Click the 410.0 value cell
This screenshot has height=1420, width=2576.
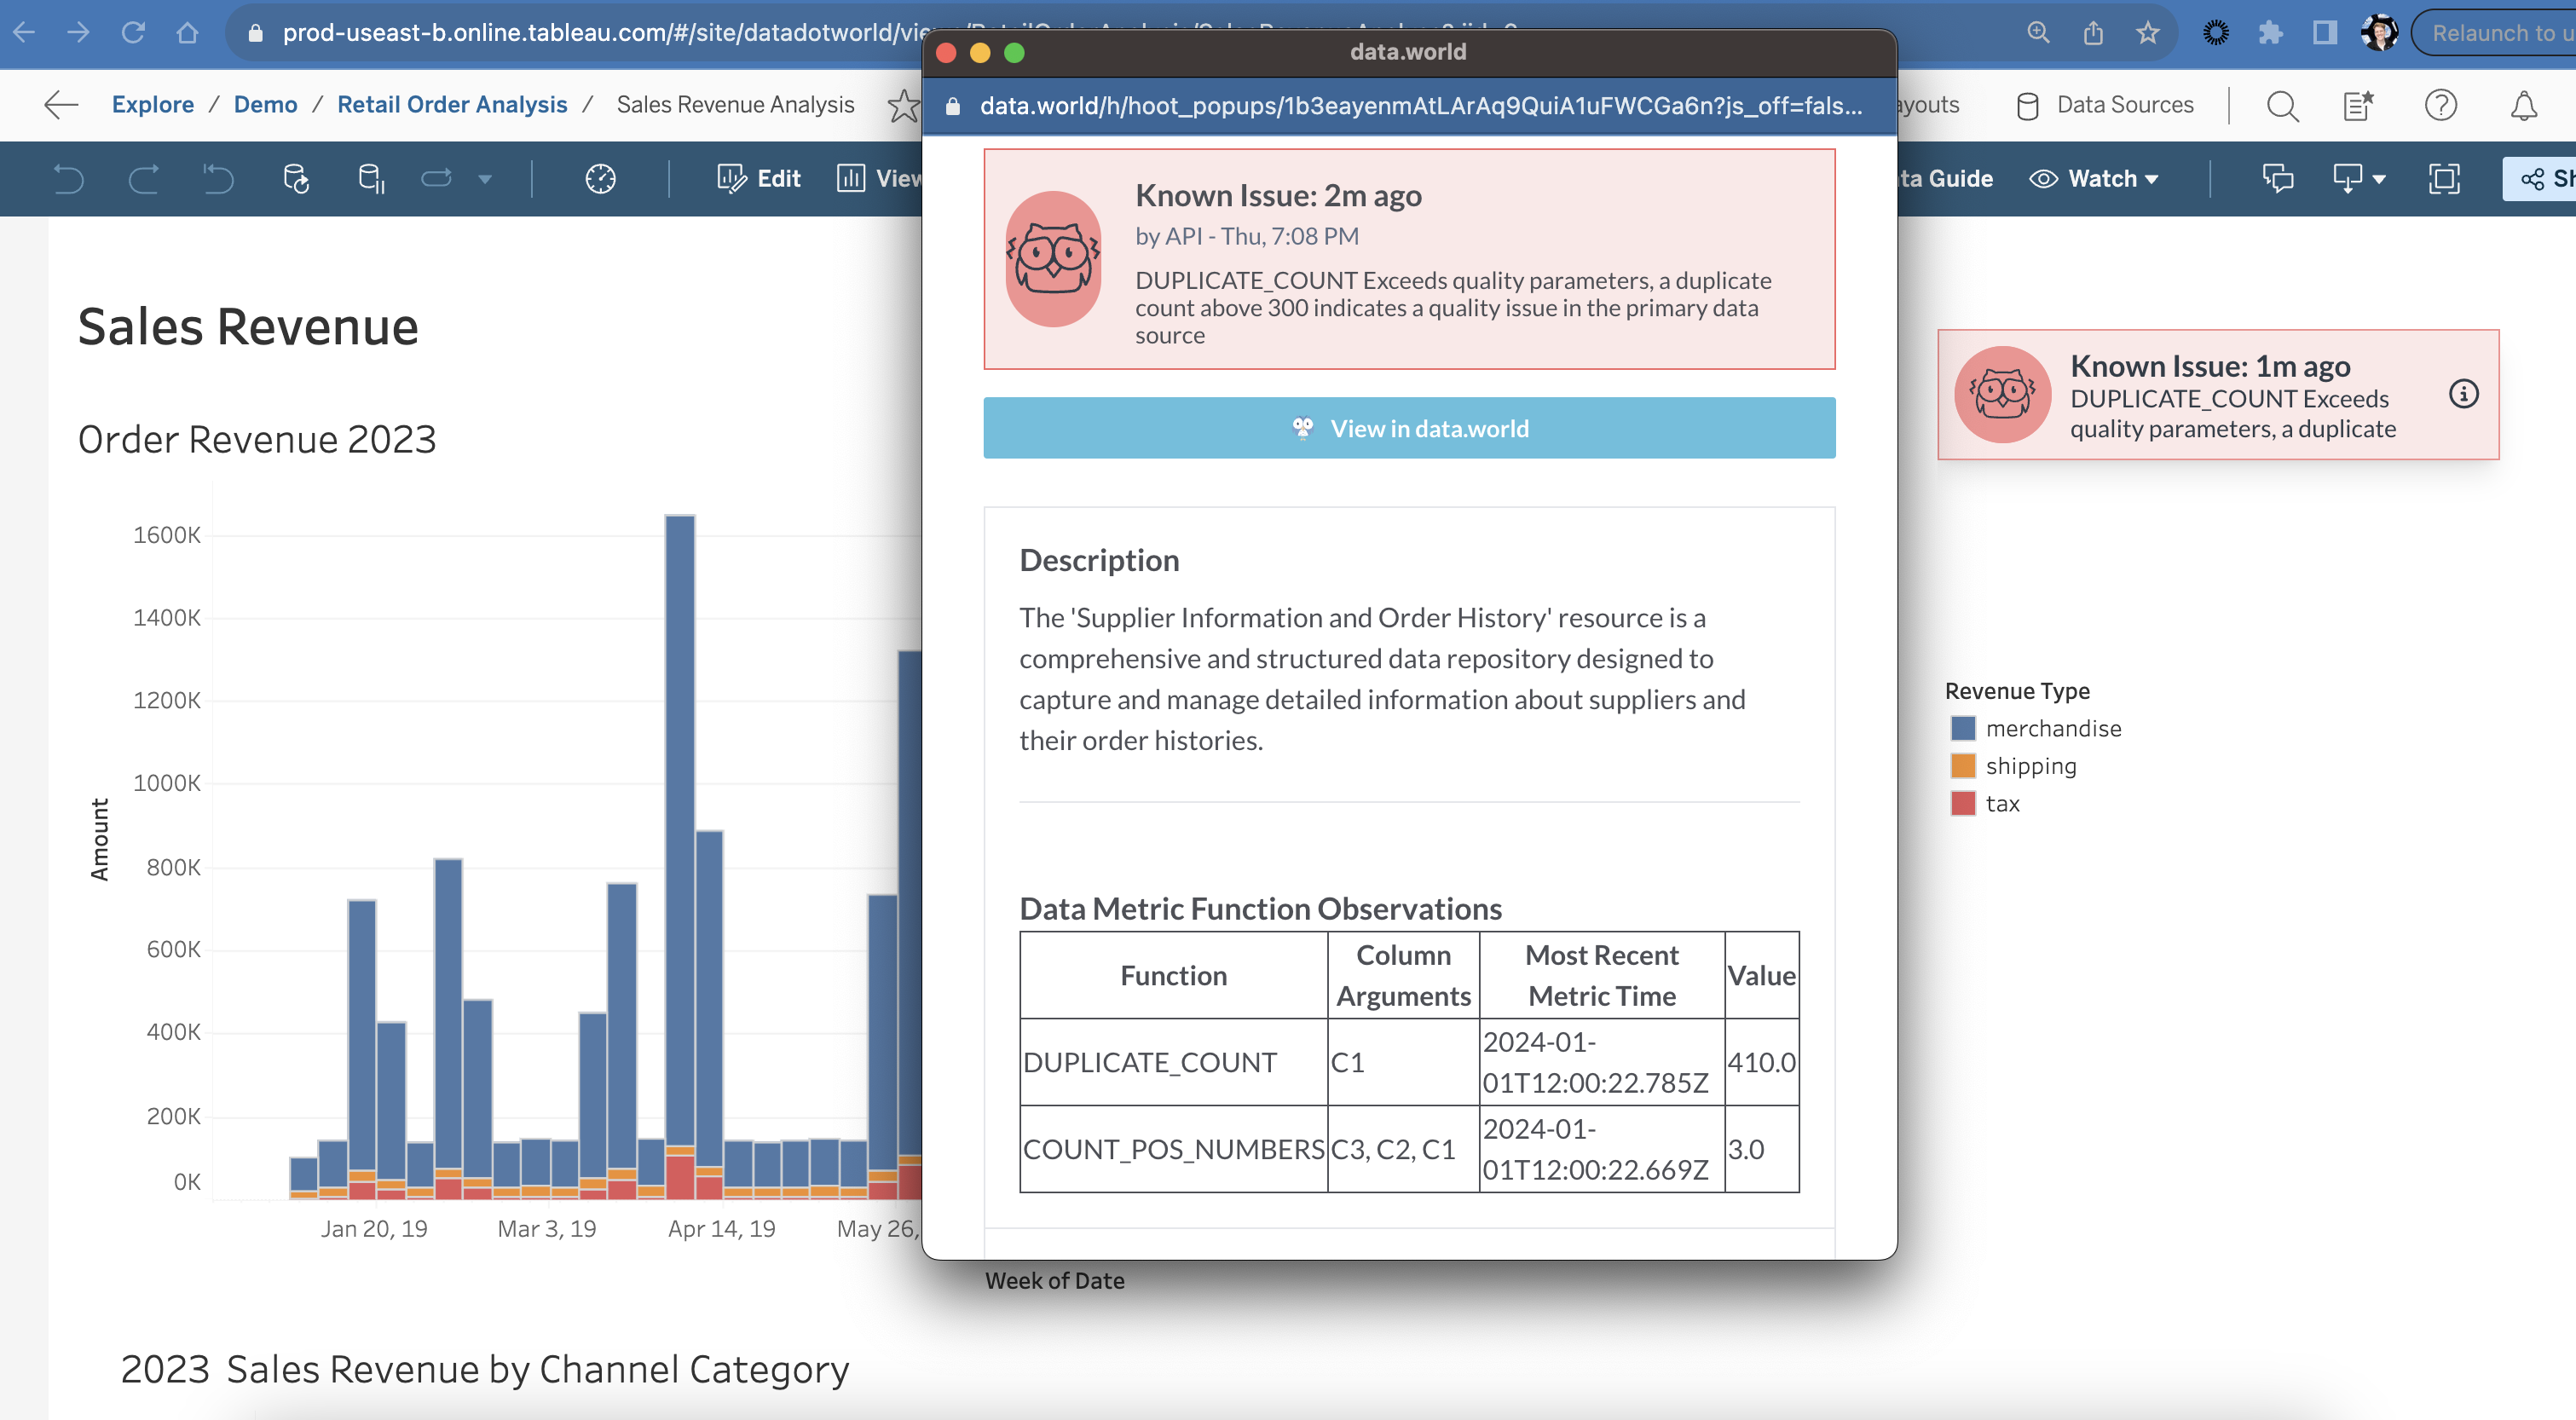pyautogui.click(x=1762, y=1062)
